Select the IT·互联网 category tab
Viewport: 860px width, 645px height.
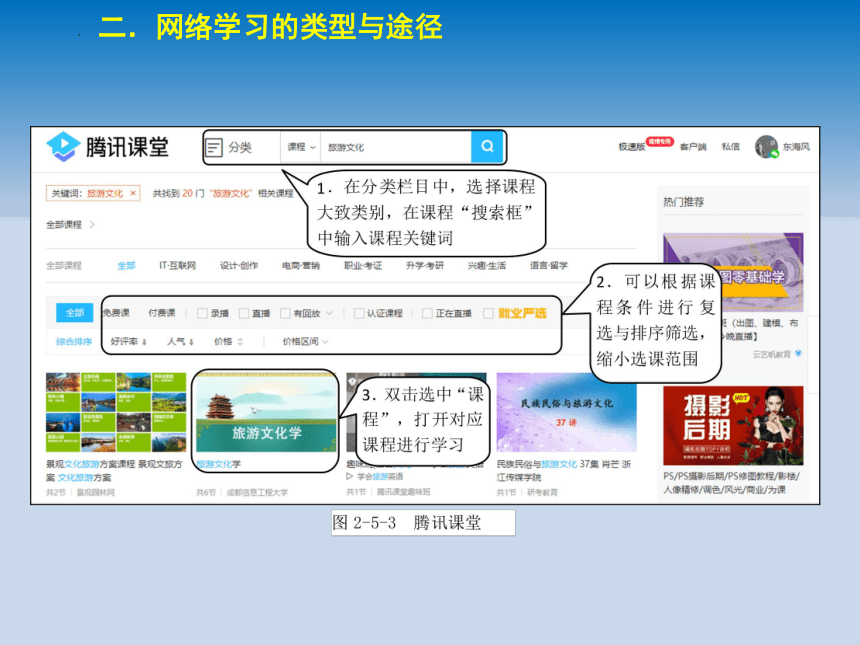(x=177, y=265)
